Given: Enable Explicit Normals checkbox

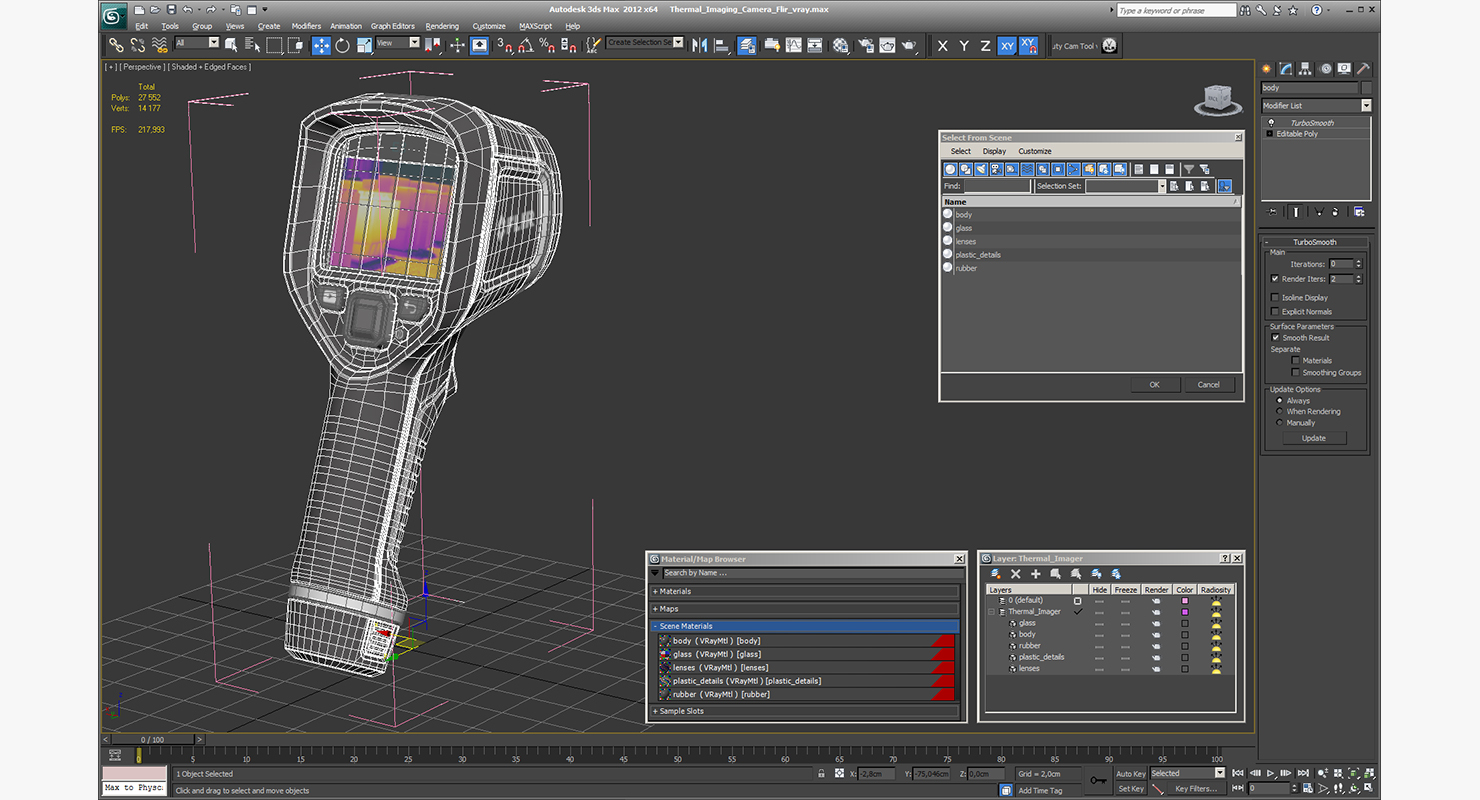Looking at the screenshot, I should pos(1275,311).
